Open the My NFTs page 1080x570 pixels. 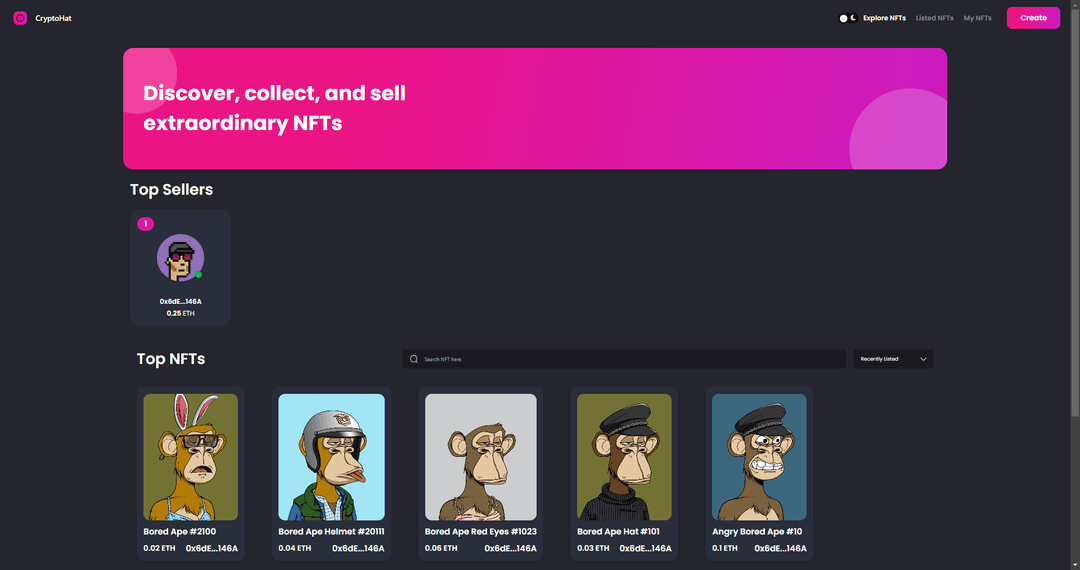[x=977, y=18]
